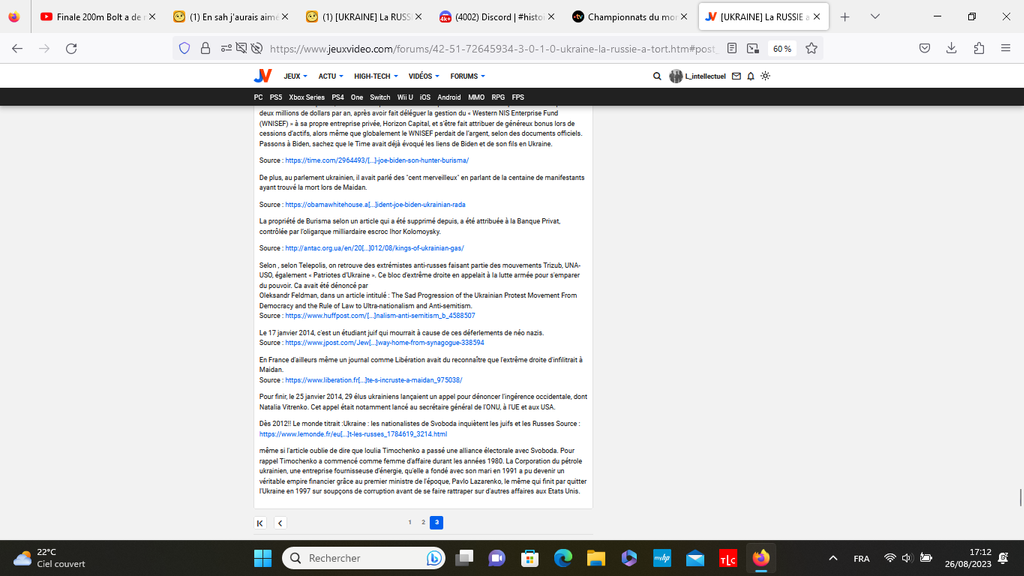Select MMO in platform bar
1024x576 pixels.
tap(476, 97)
